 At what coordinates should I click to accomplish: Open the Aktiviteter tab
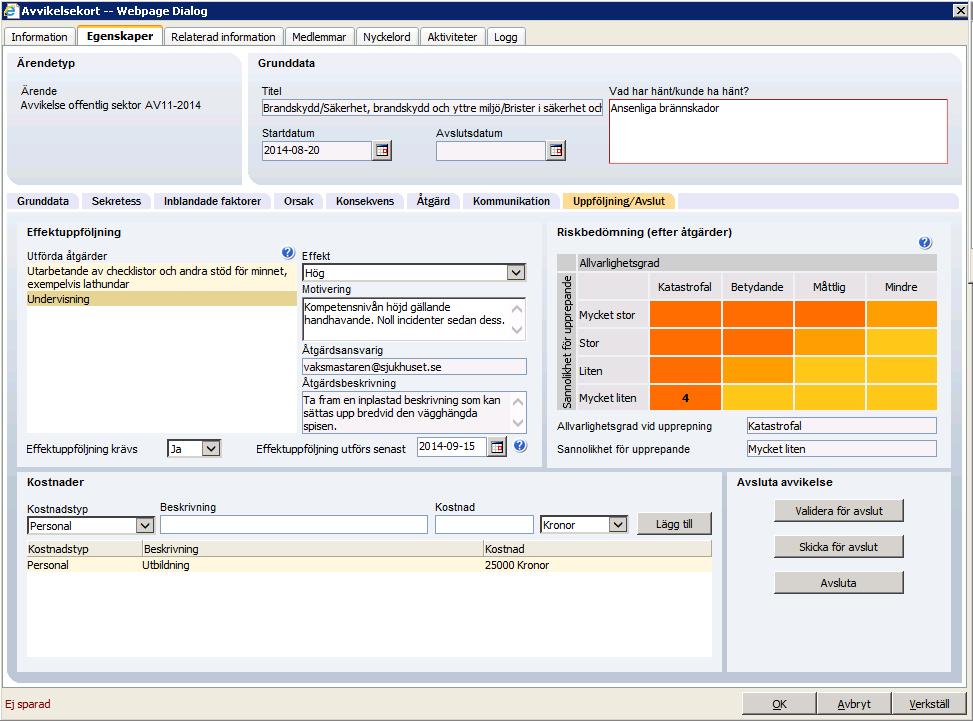452,37
